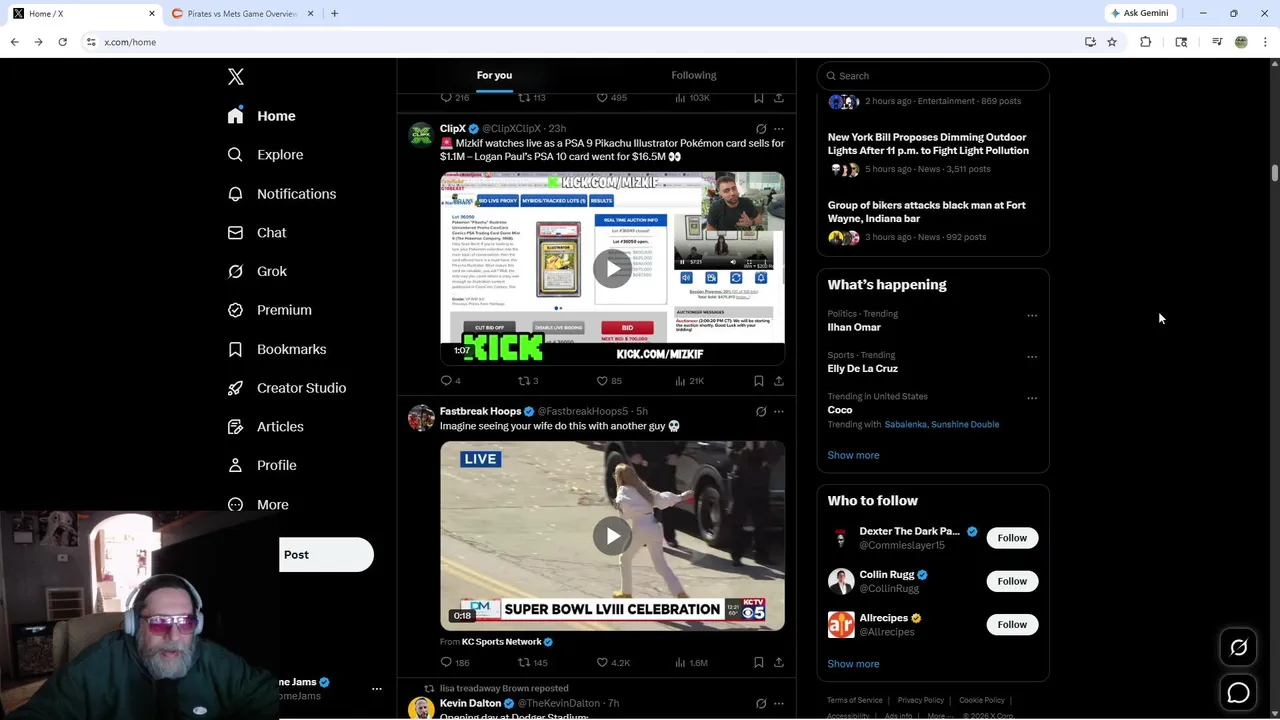Open the Sabalenka trending link
This screenshot has height=720, width=1280.
click(x=905, y=425)
